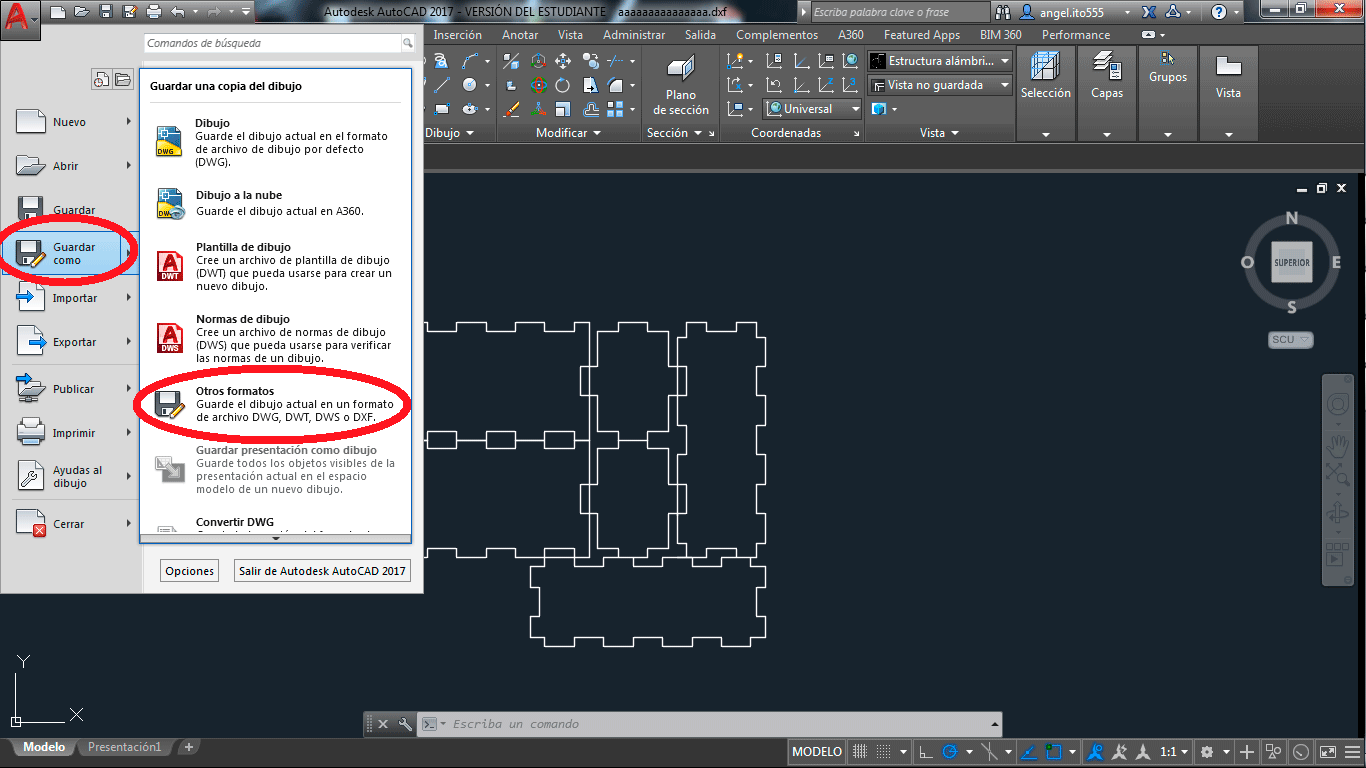Choose Dibujo DWG save option
The height and width of the screenshot is (768, 1366).
pyautogui.click(x=275, y=143)
